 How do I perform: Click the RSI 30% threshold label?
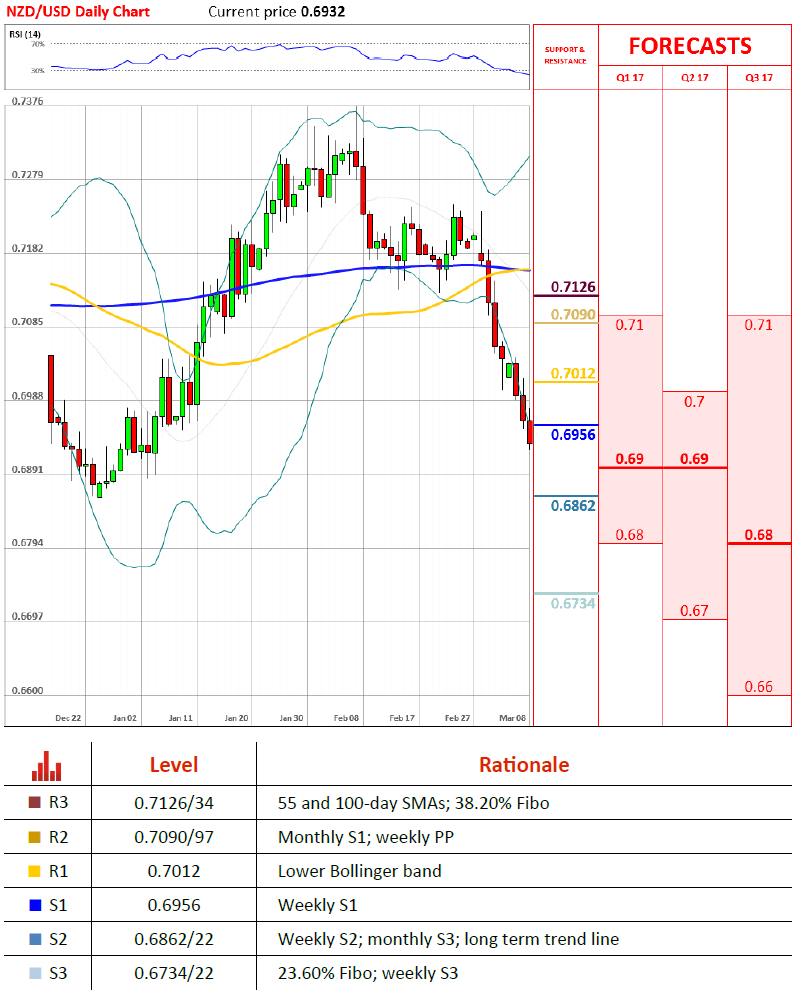[x=38, y=70]
